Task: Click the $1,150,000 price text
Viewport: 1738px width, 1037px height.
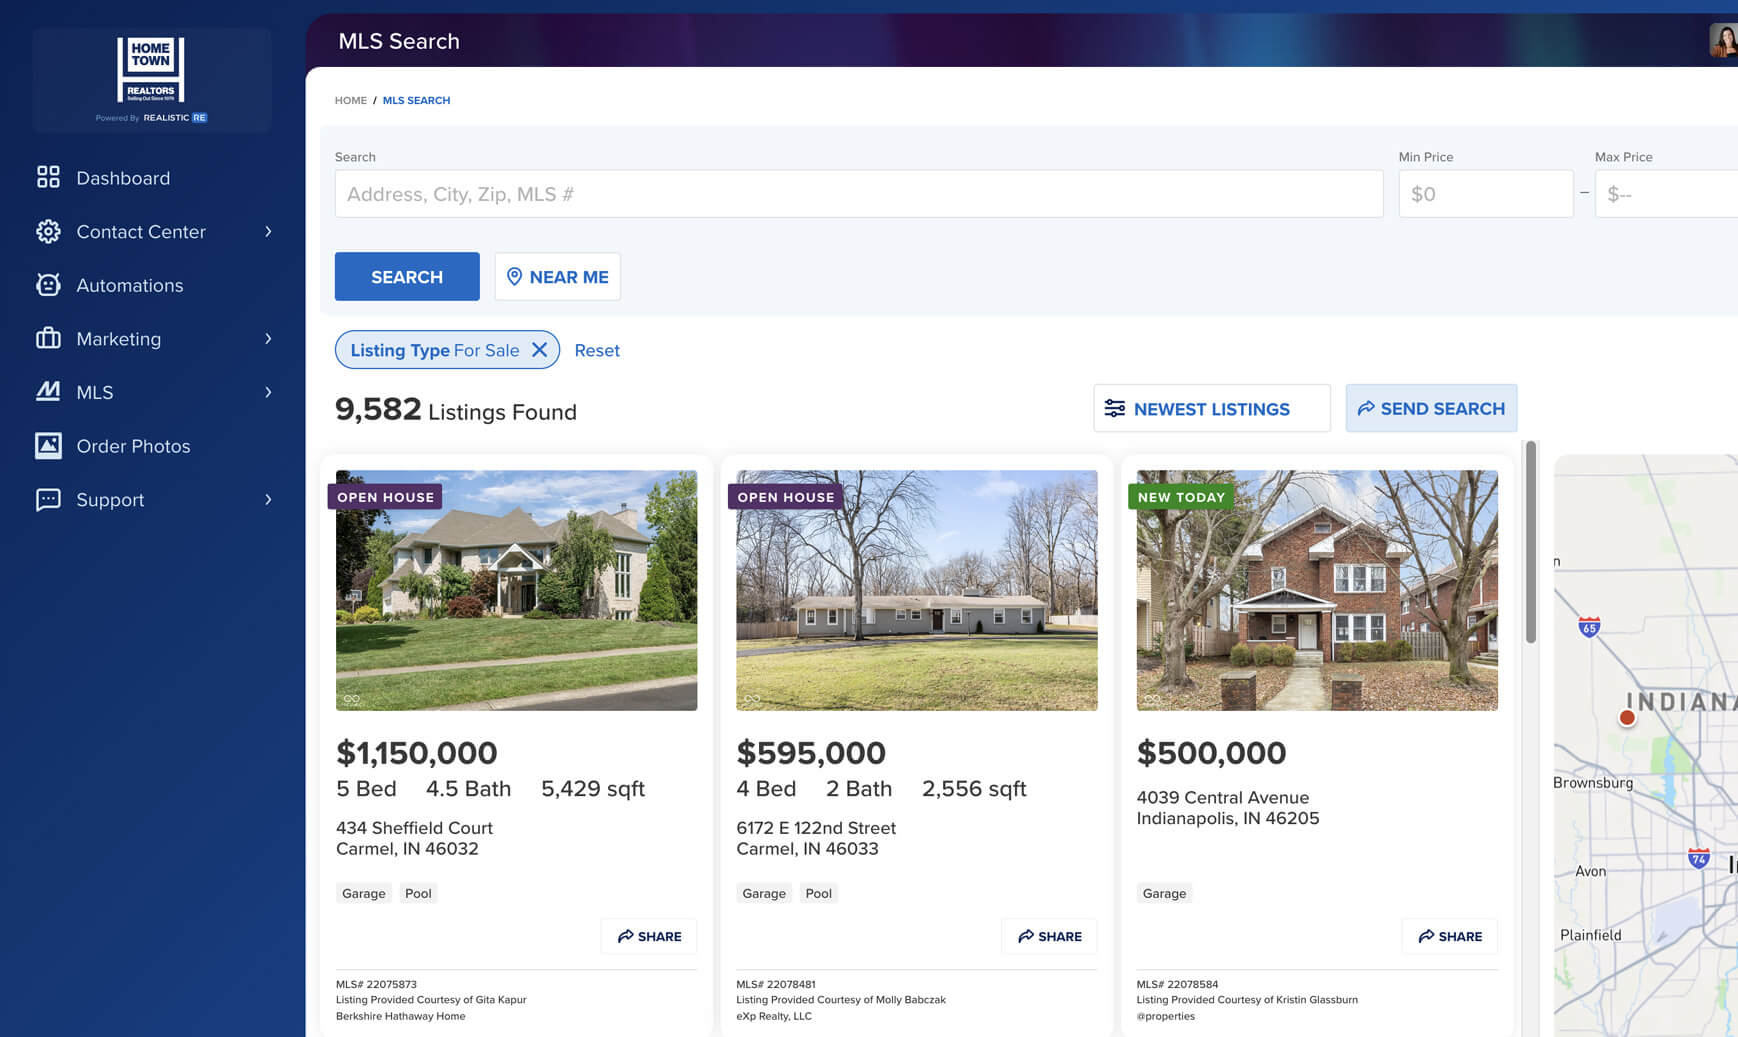Action: [x=417, y=752]
